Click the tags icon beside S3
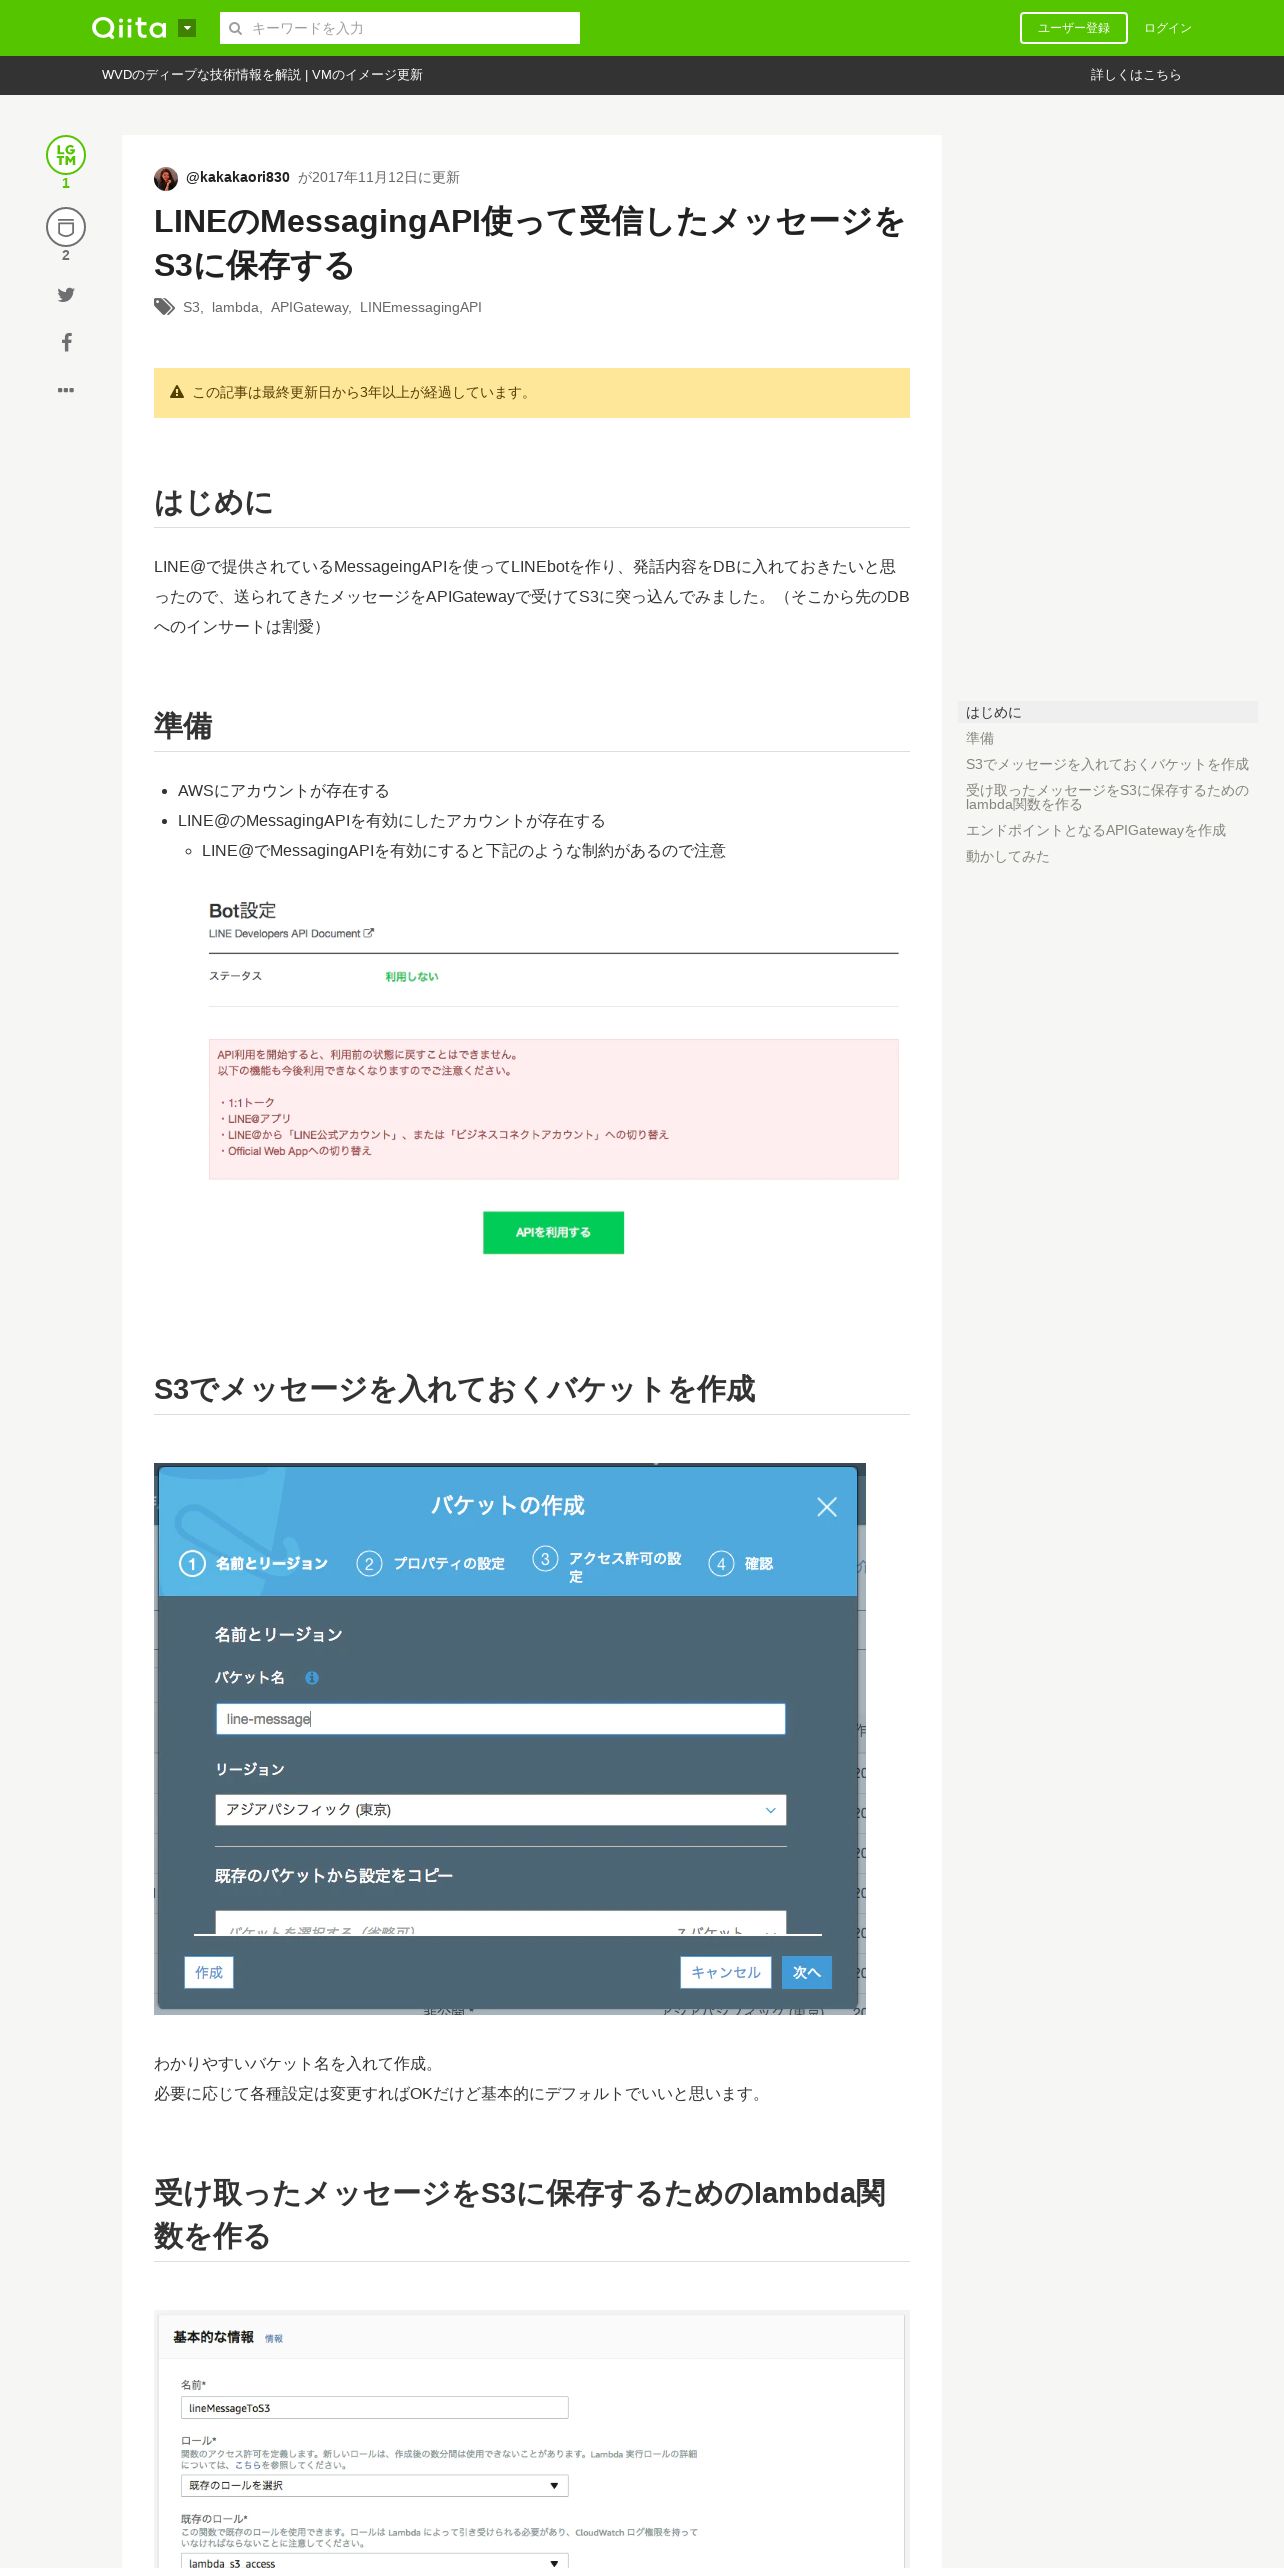1284x2568 pixels. pos(164,307)
